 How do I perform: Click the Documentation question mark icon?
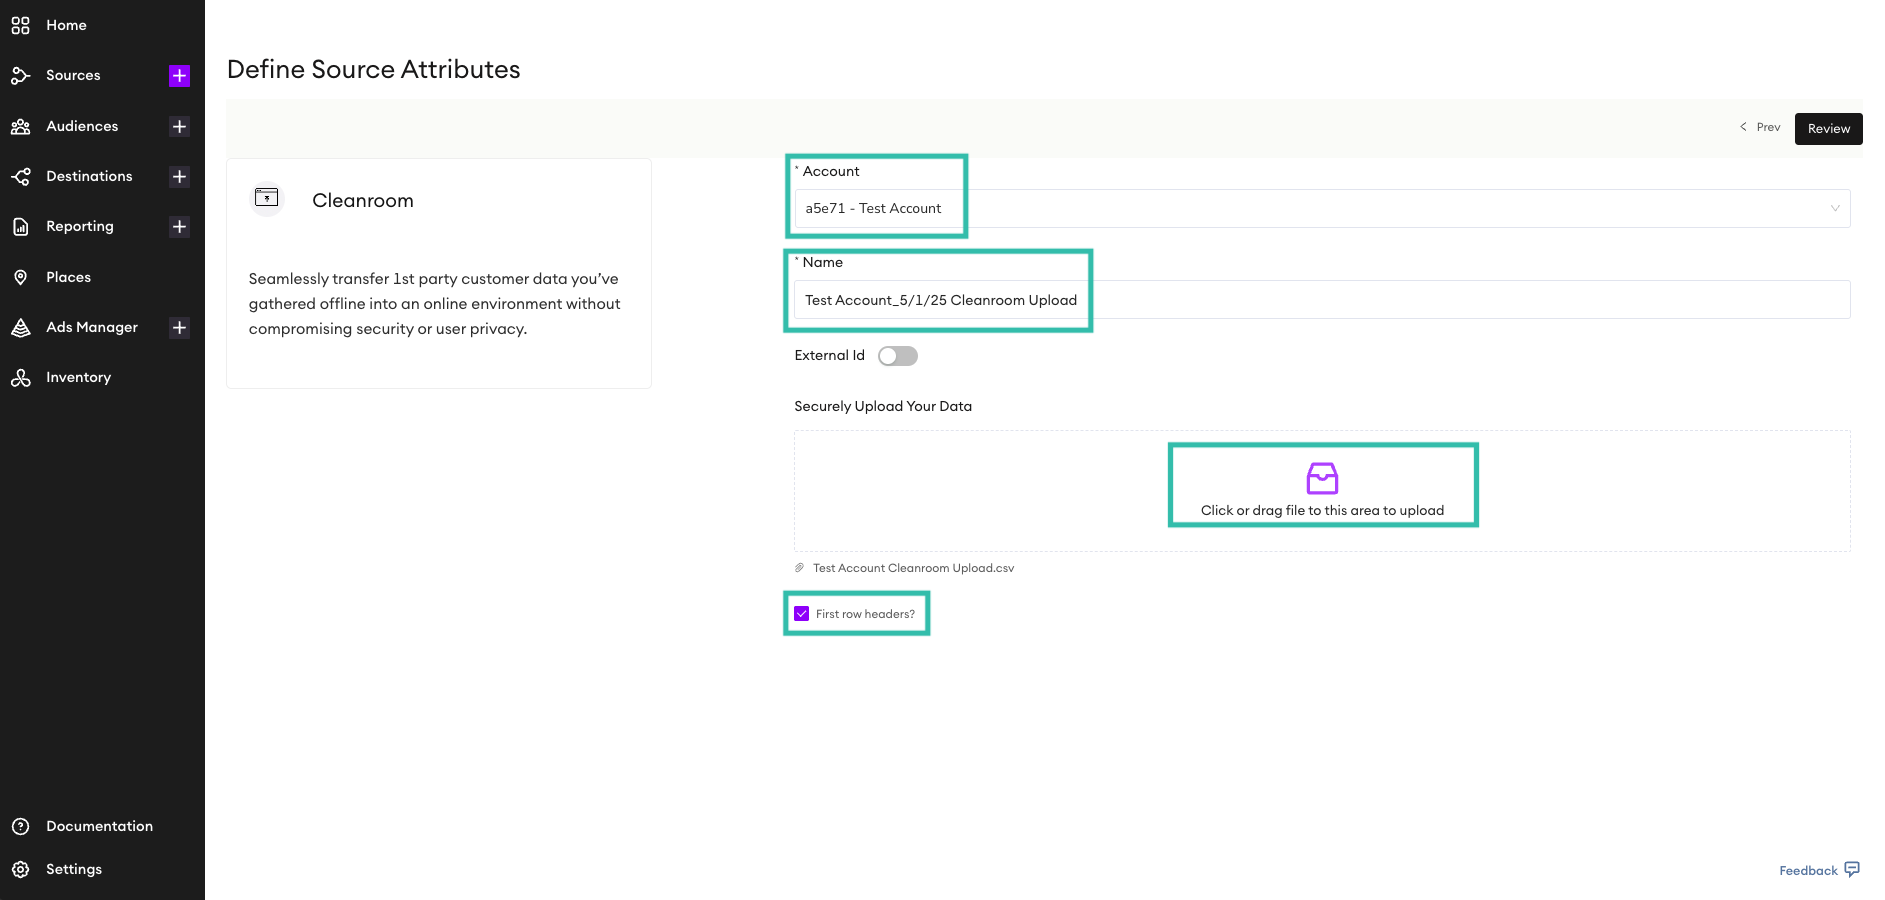click(x=20, y=826)
